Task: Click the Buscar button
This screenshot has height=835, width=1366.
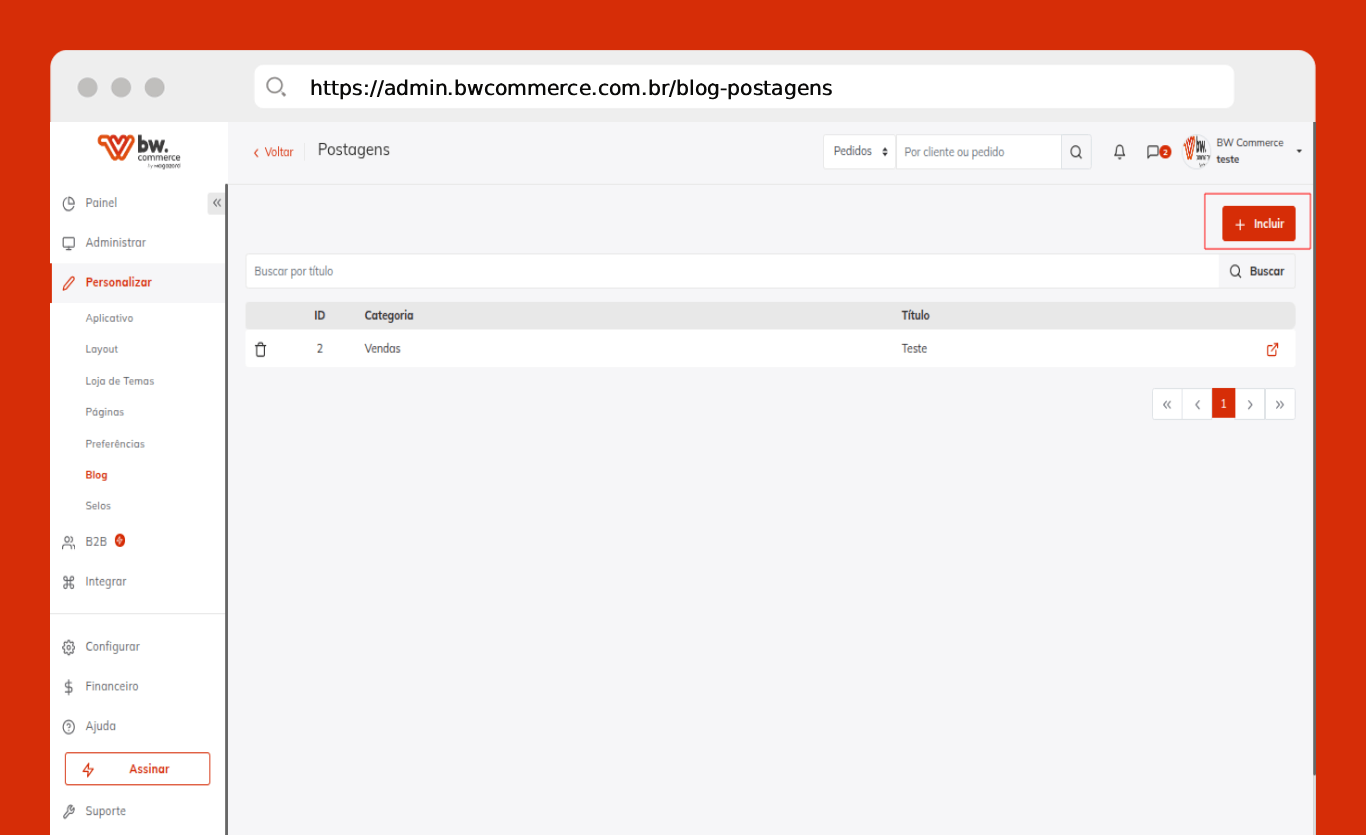Action: click(x=1257, y=271)
